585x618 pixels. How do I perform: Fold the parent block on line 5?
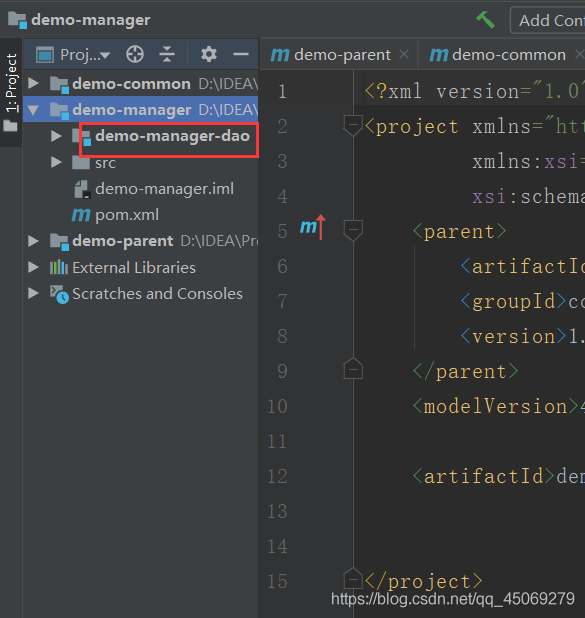[x=353, y=230]
